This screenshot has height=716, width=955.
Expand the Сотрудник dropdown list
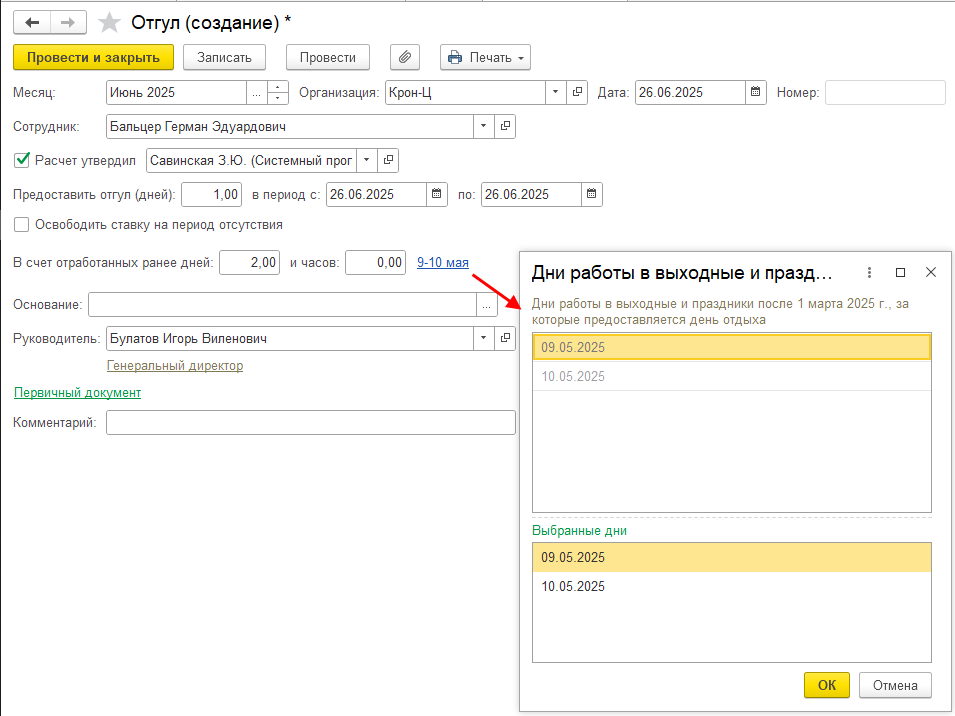484,126
